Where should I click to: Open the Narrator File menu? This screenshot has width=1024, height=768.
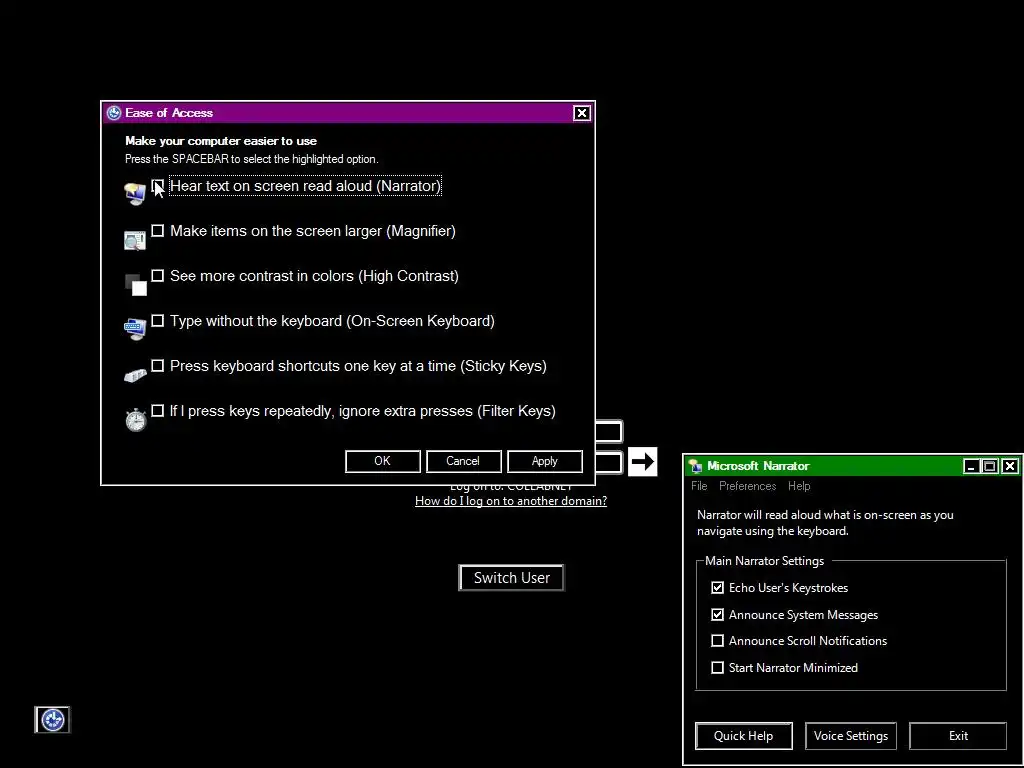click(x=699, y=486)
